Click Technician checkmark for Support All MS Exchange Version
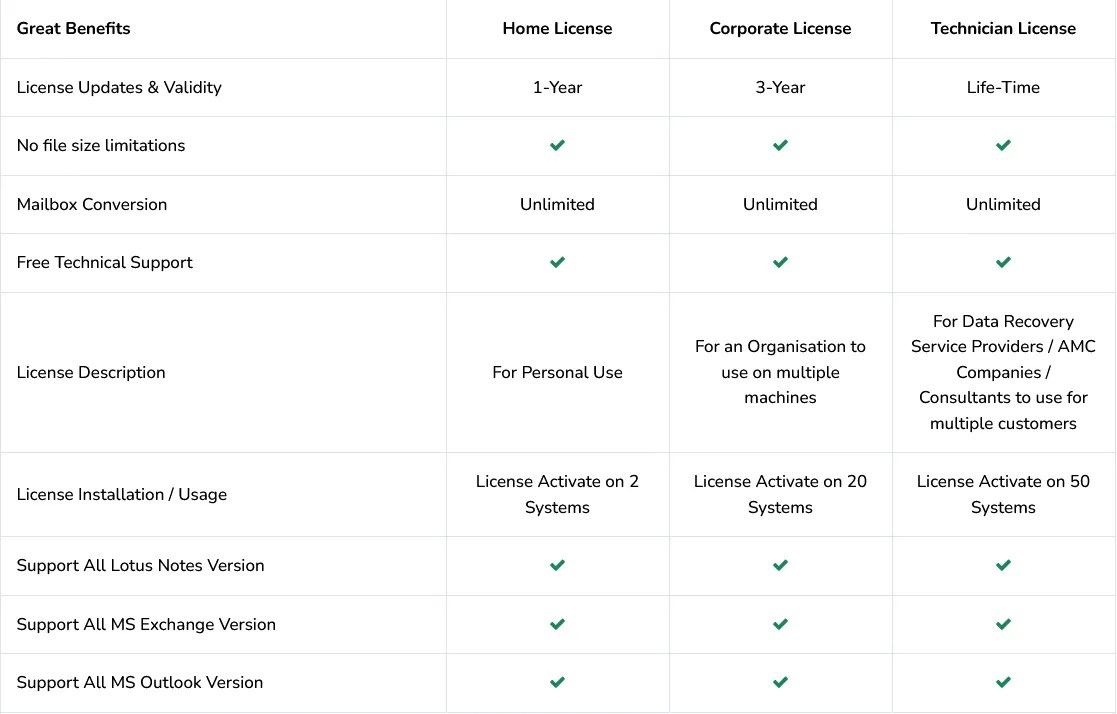The image size is (1117, 714). (1003, 625)
